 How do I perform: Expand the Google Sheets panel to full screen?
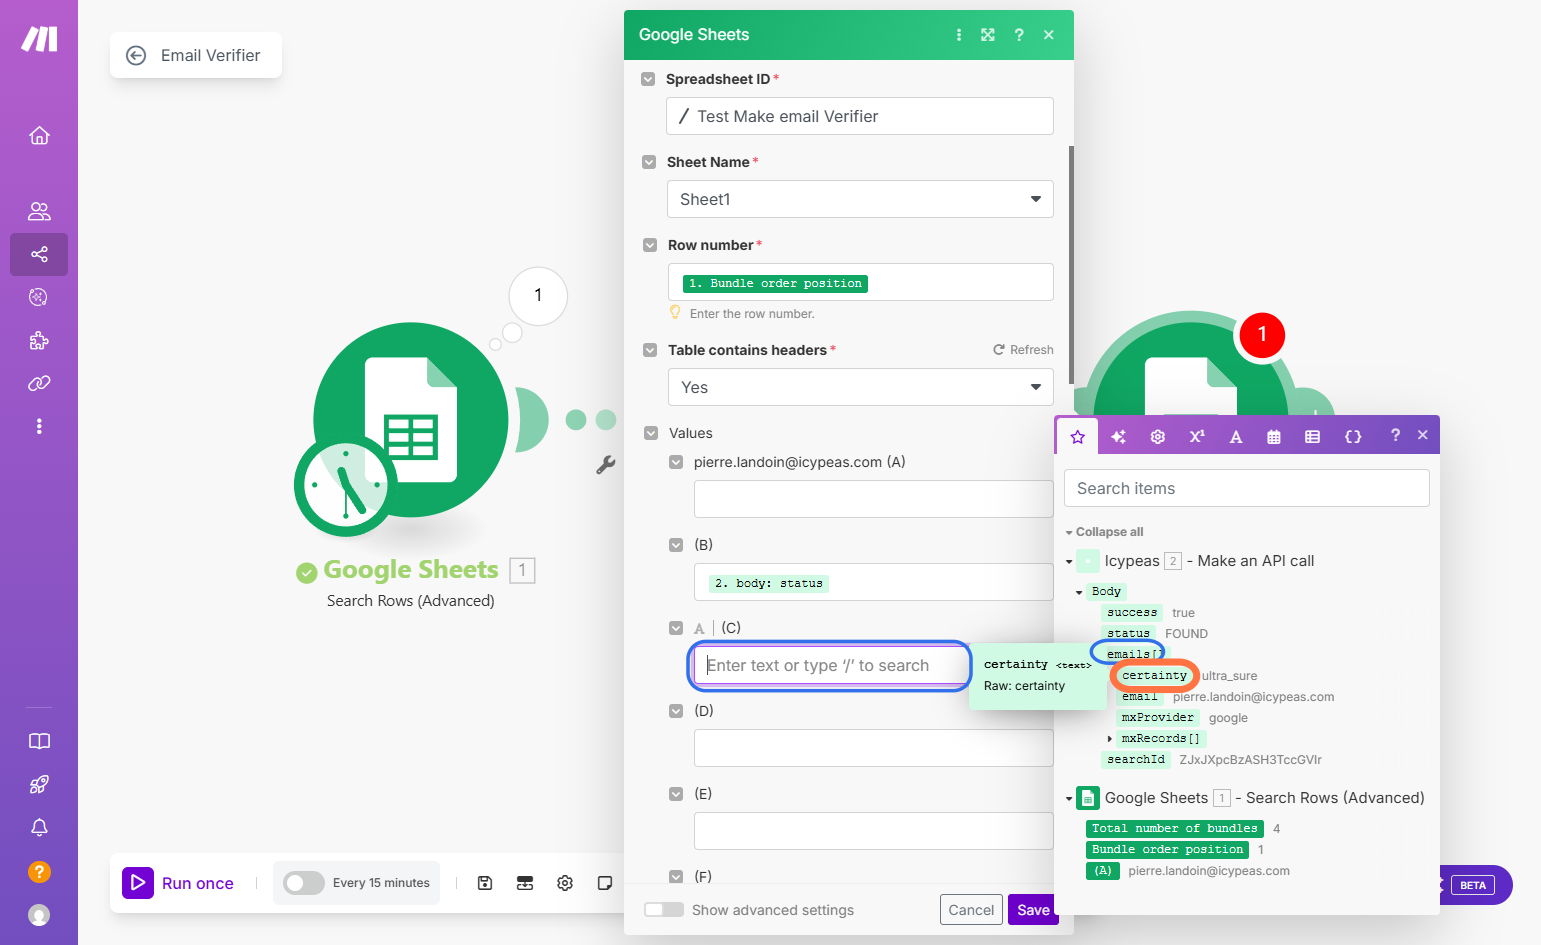[988, 35]
